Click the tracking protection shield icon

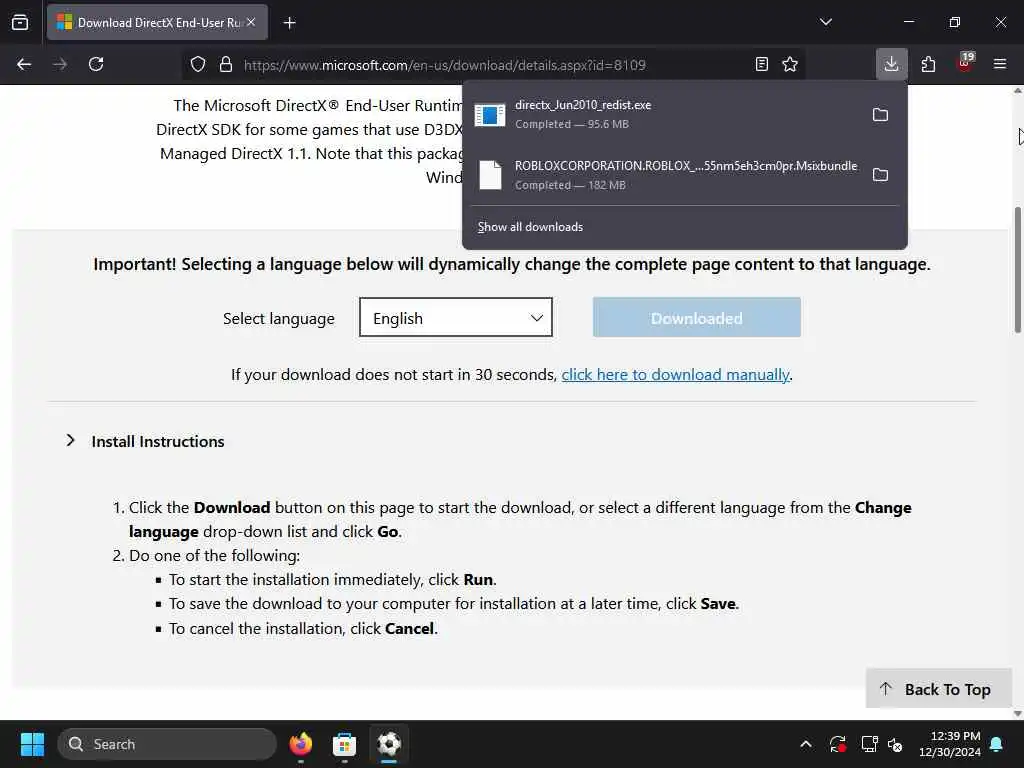tap(198, 64)
